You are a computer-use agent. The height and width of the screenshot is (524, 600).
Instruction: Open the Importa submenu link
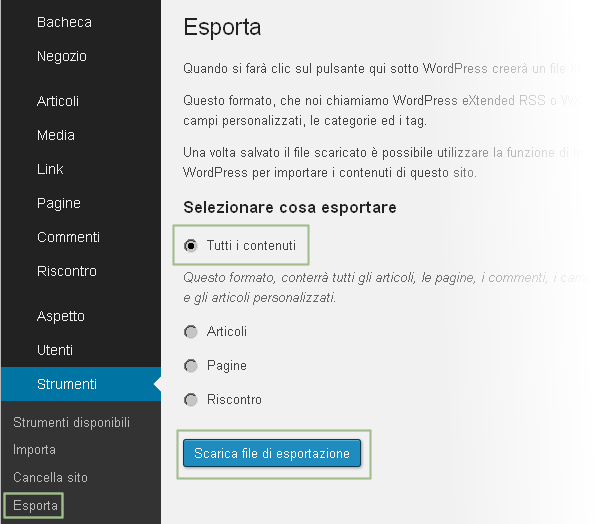click(34, 450)
